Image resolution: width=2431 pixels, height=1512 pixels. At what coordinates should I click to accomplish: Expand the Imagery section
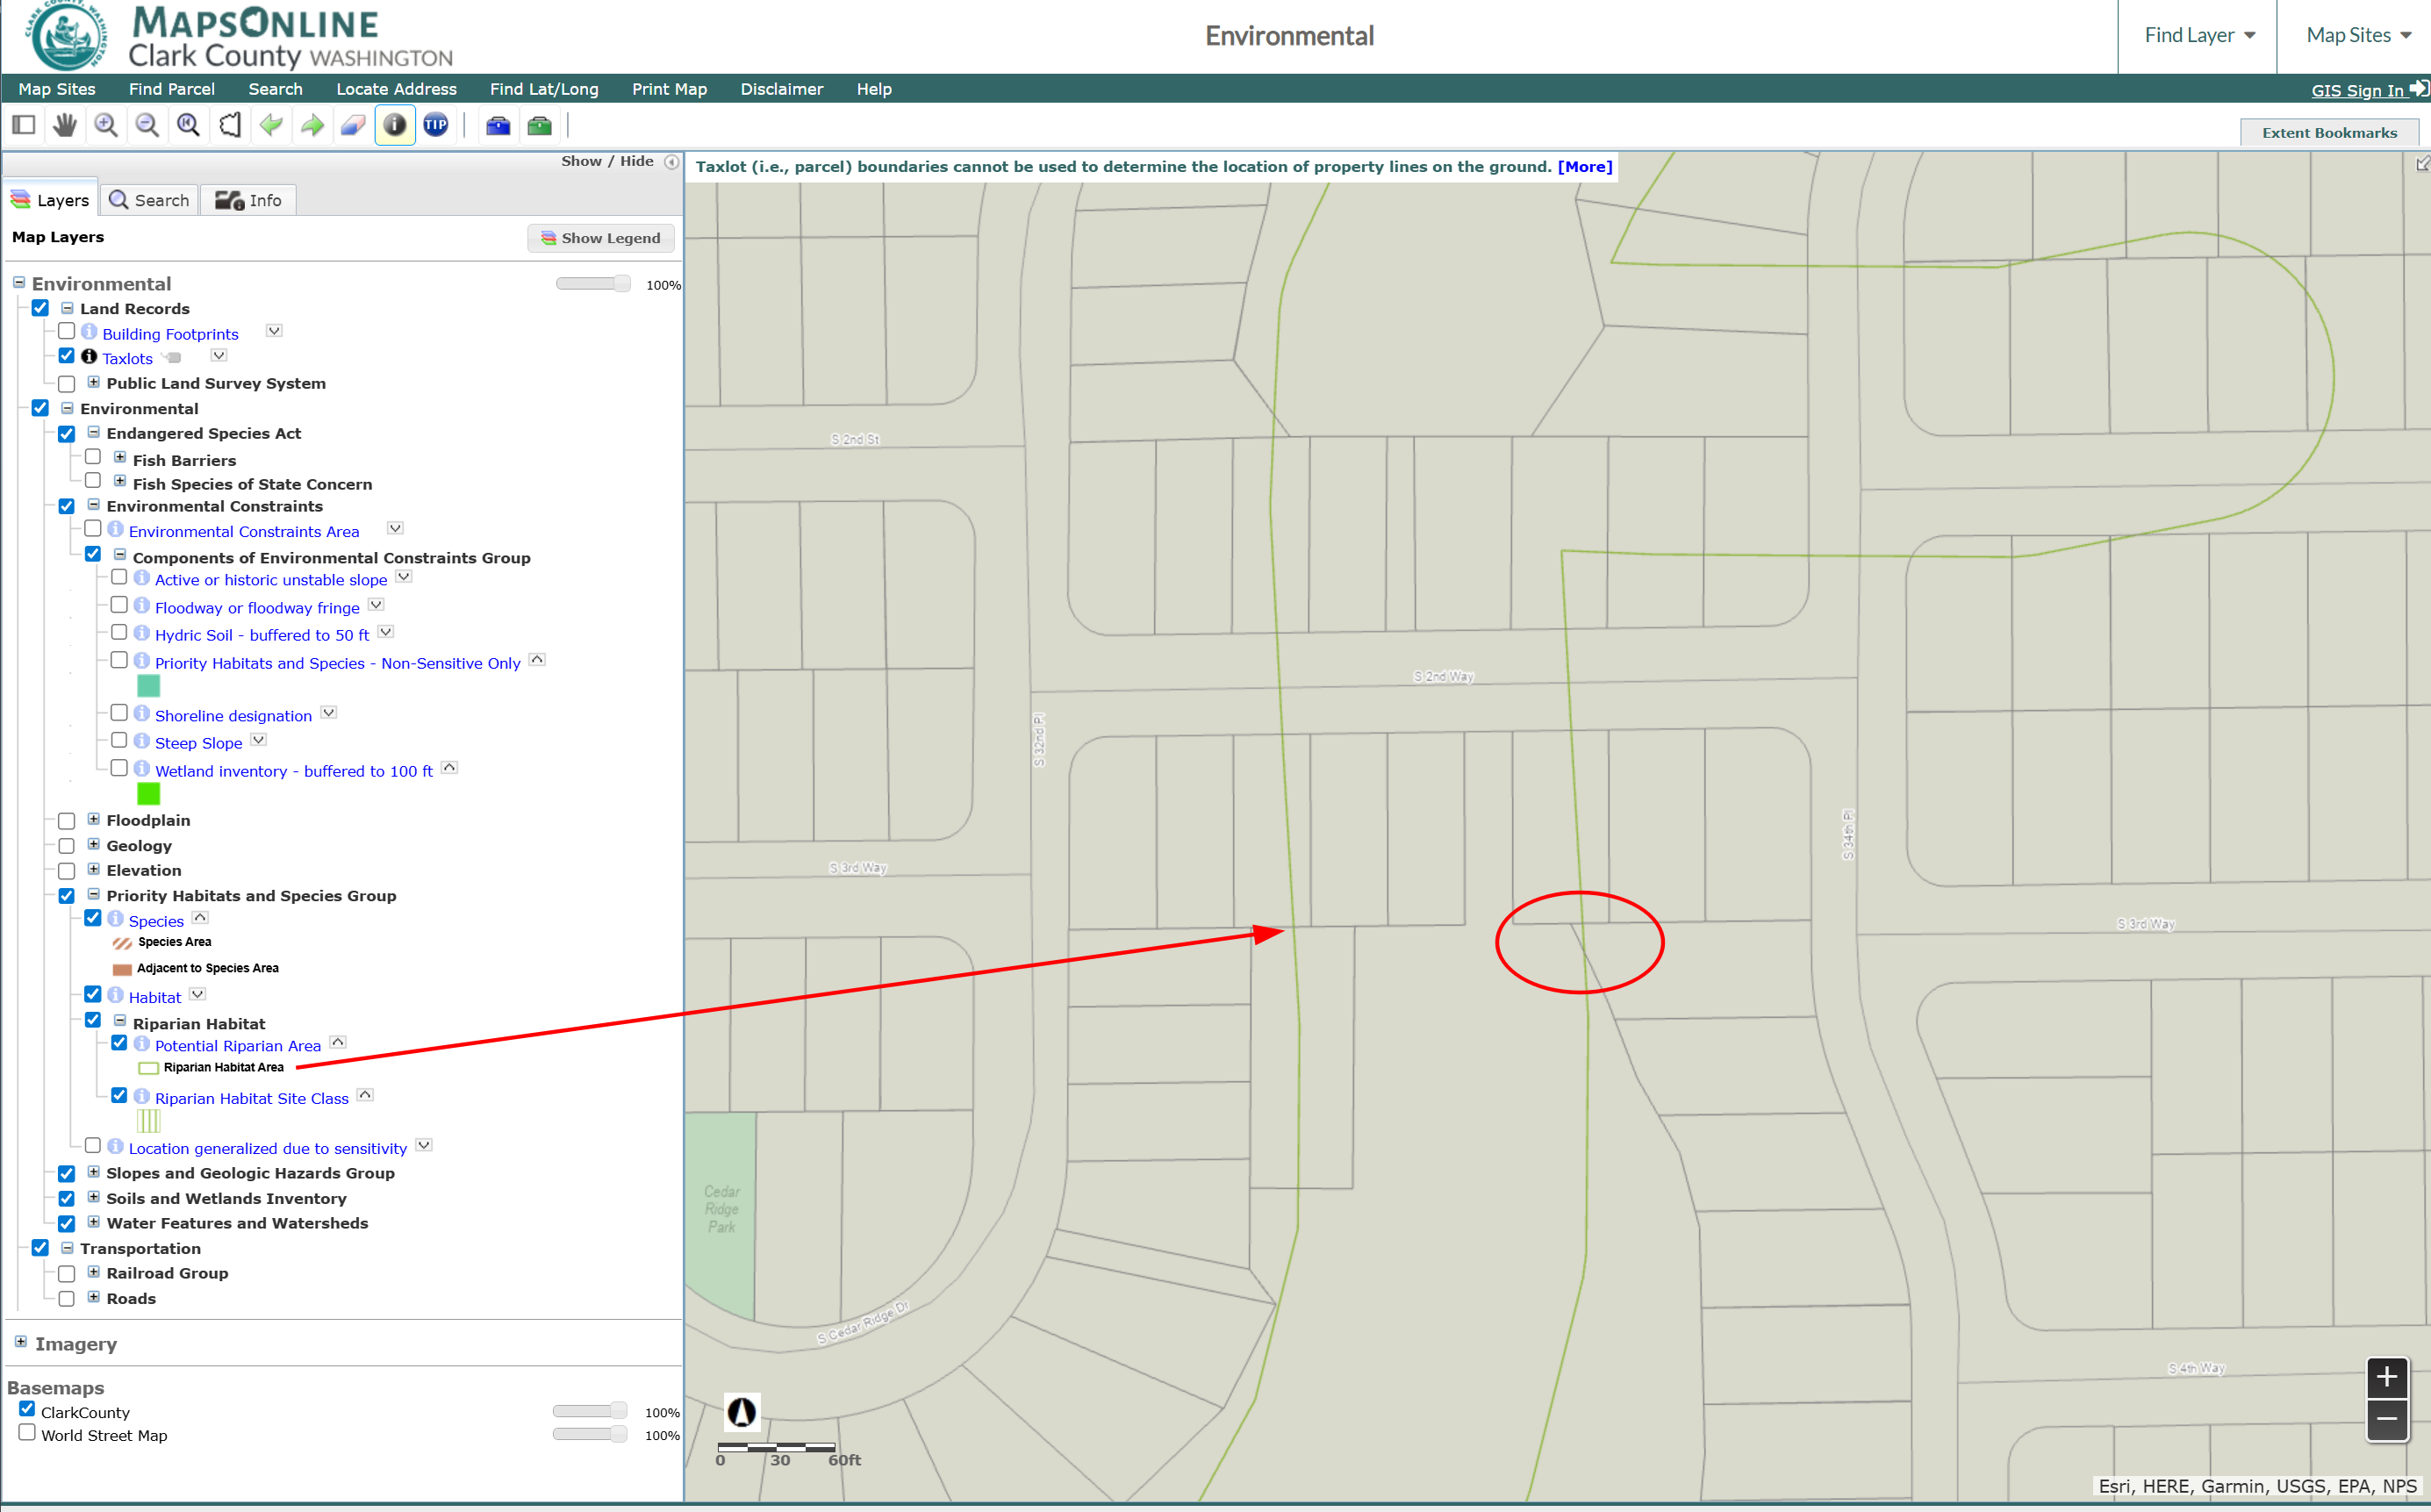[21, 1342]
